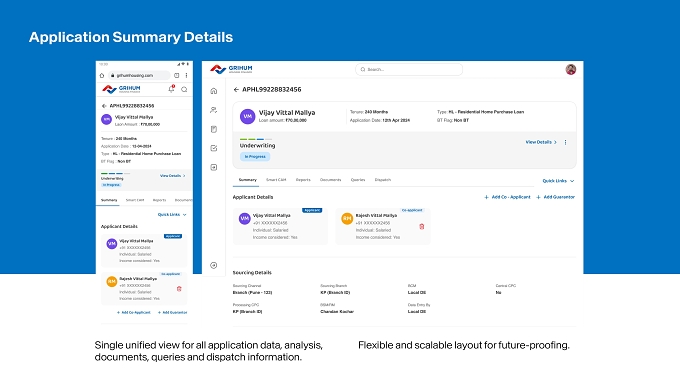Click desktop Add Guarantor
Image resolution: width=680 pixels, height=383 pixels.
(x=556, y=197)
